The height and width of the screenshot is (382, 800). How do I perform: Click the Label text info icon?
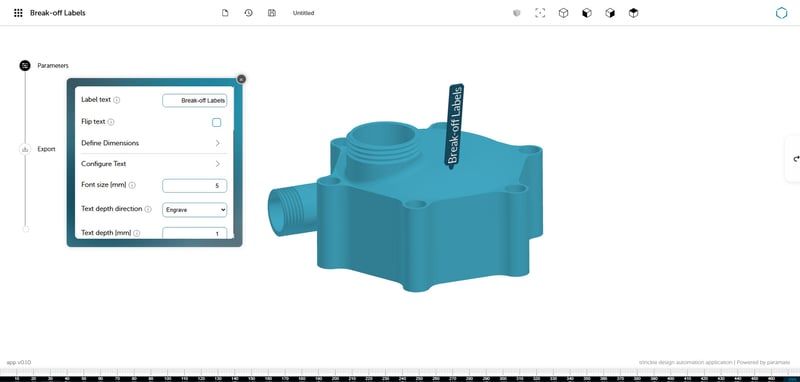tap(116, 100)
